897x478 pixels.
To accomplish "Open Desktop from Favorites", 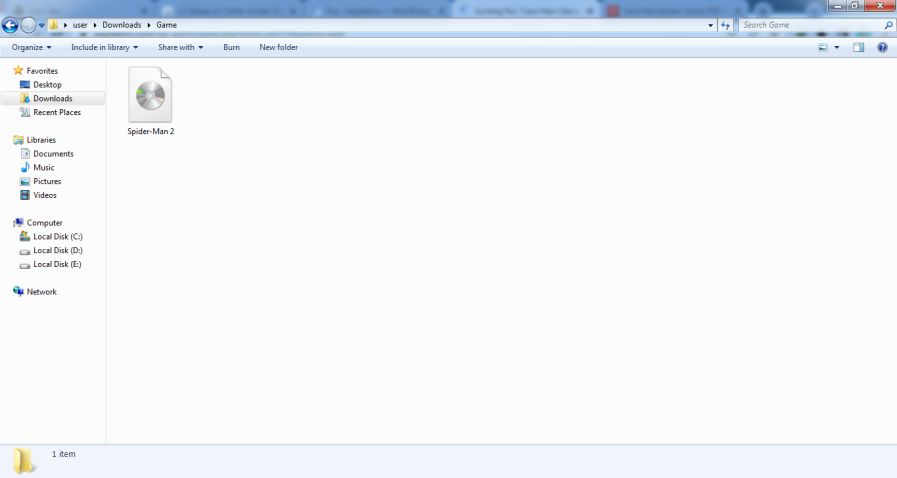I will point(47,85).
